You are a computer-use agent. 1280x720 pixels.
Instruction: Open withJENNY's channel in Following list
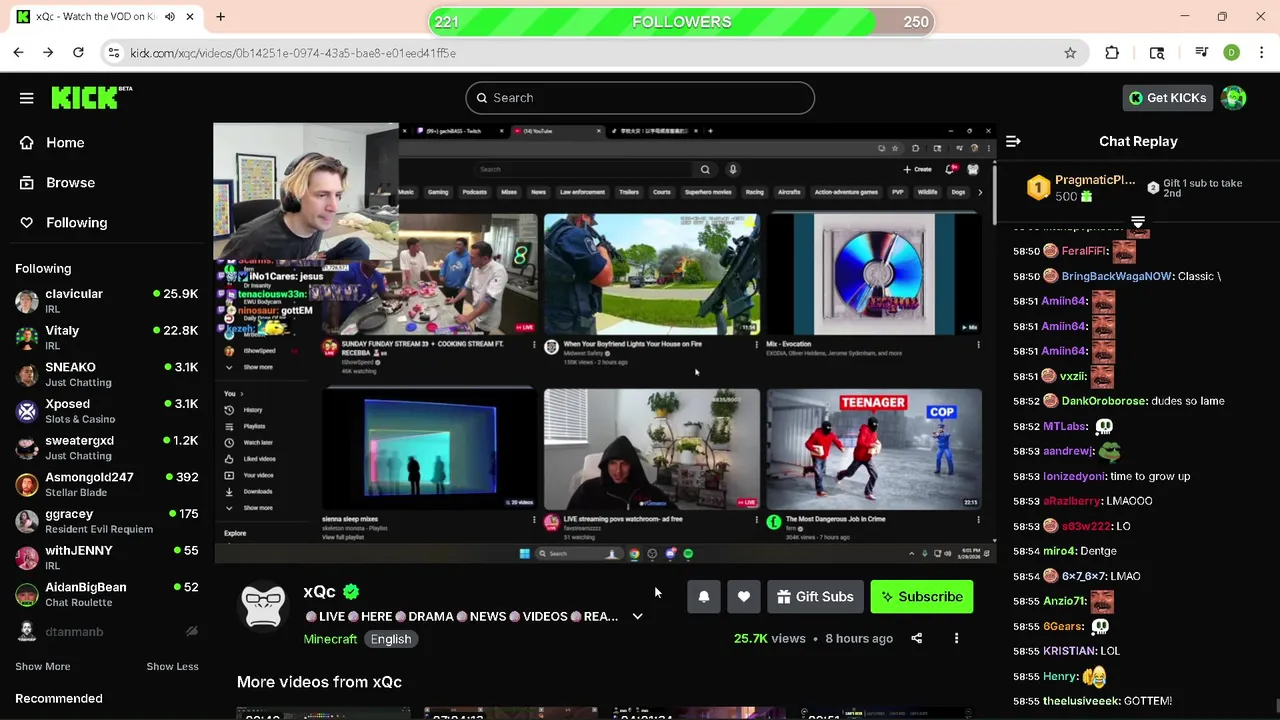pos(106,558)
